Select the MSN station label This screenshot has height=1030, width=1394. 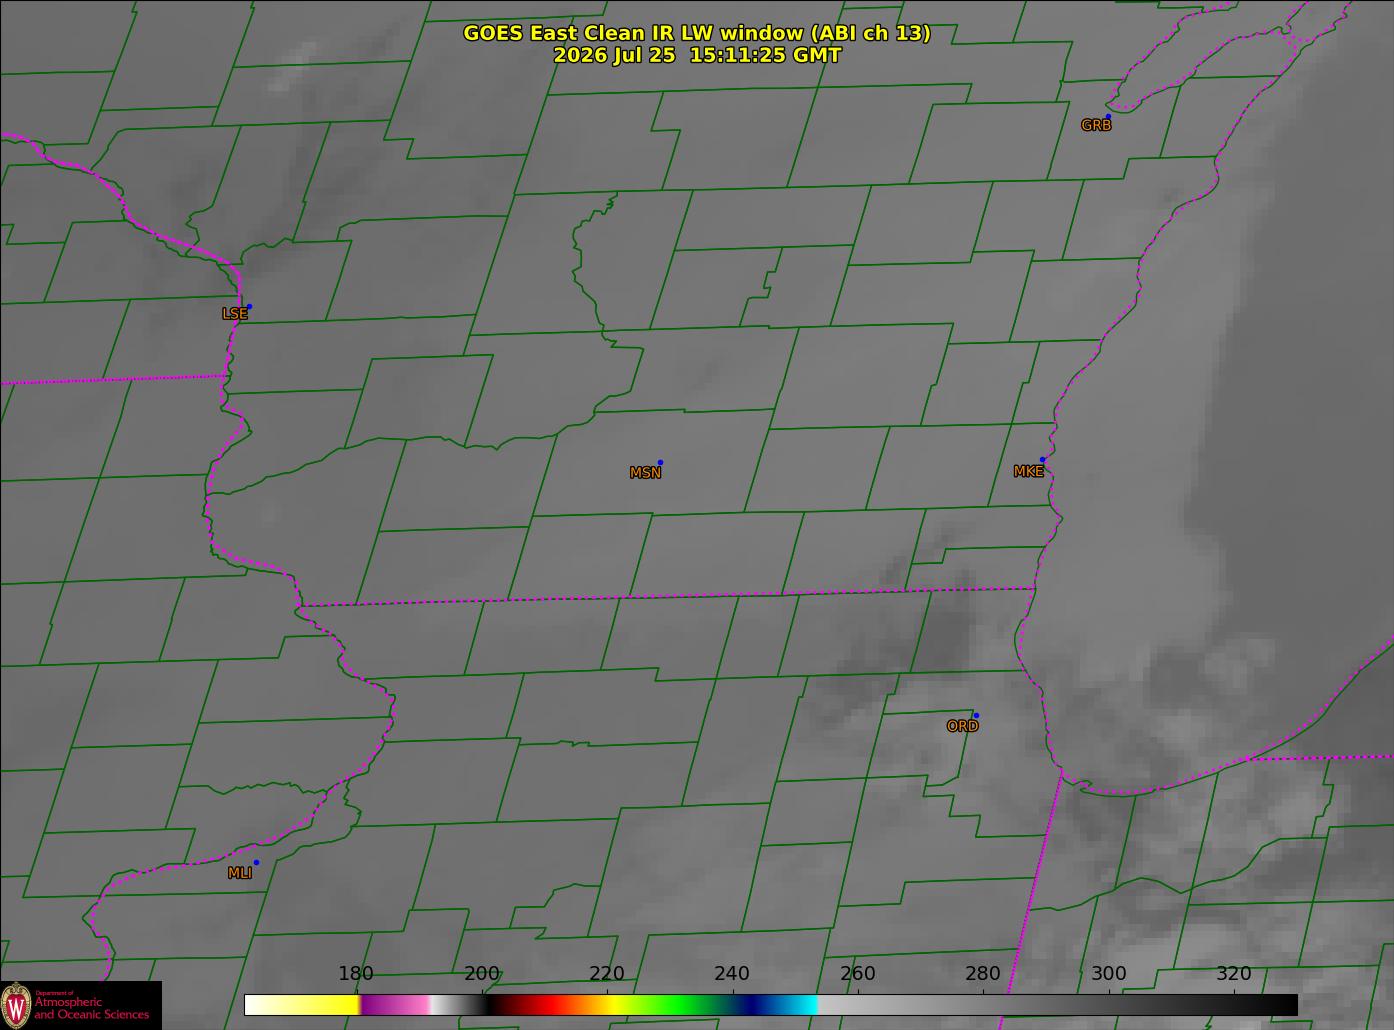[645, 473]
